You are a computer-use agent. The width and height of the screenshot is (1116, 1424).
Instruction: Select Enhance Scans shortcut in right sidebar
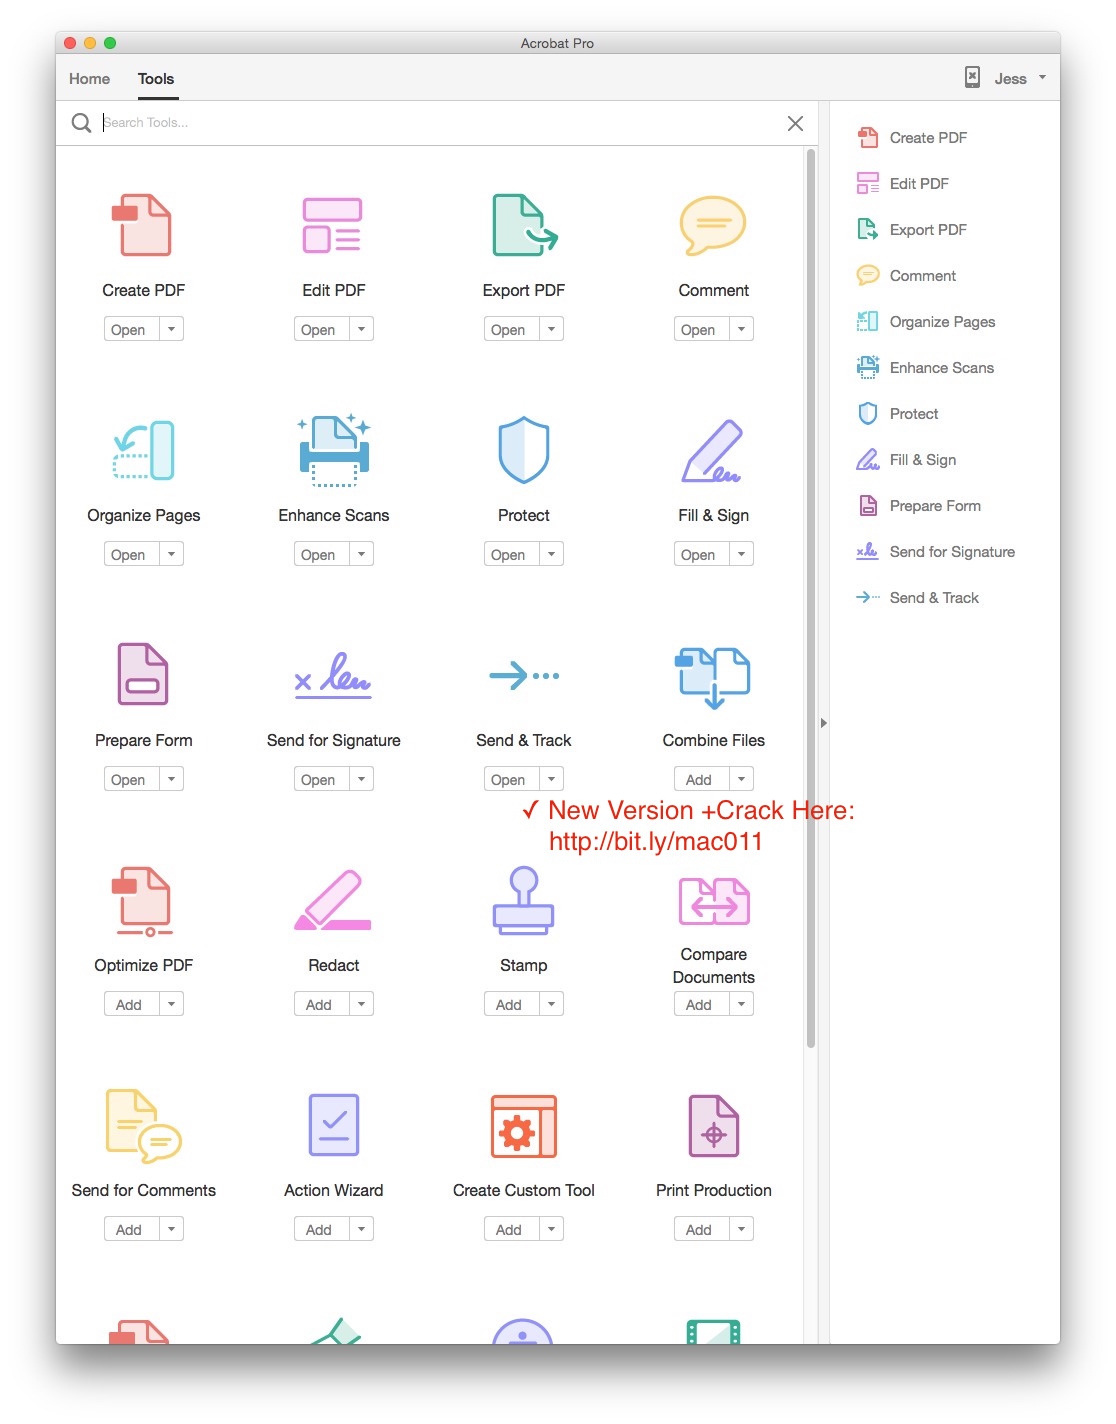click(925, 368)
